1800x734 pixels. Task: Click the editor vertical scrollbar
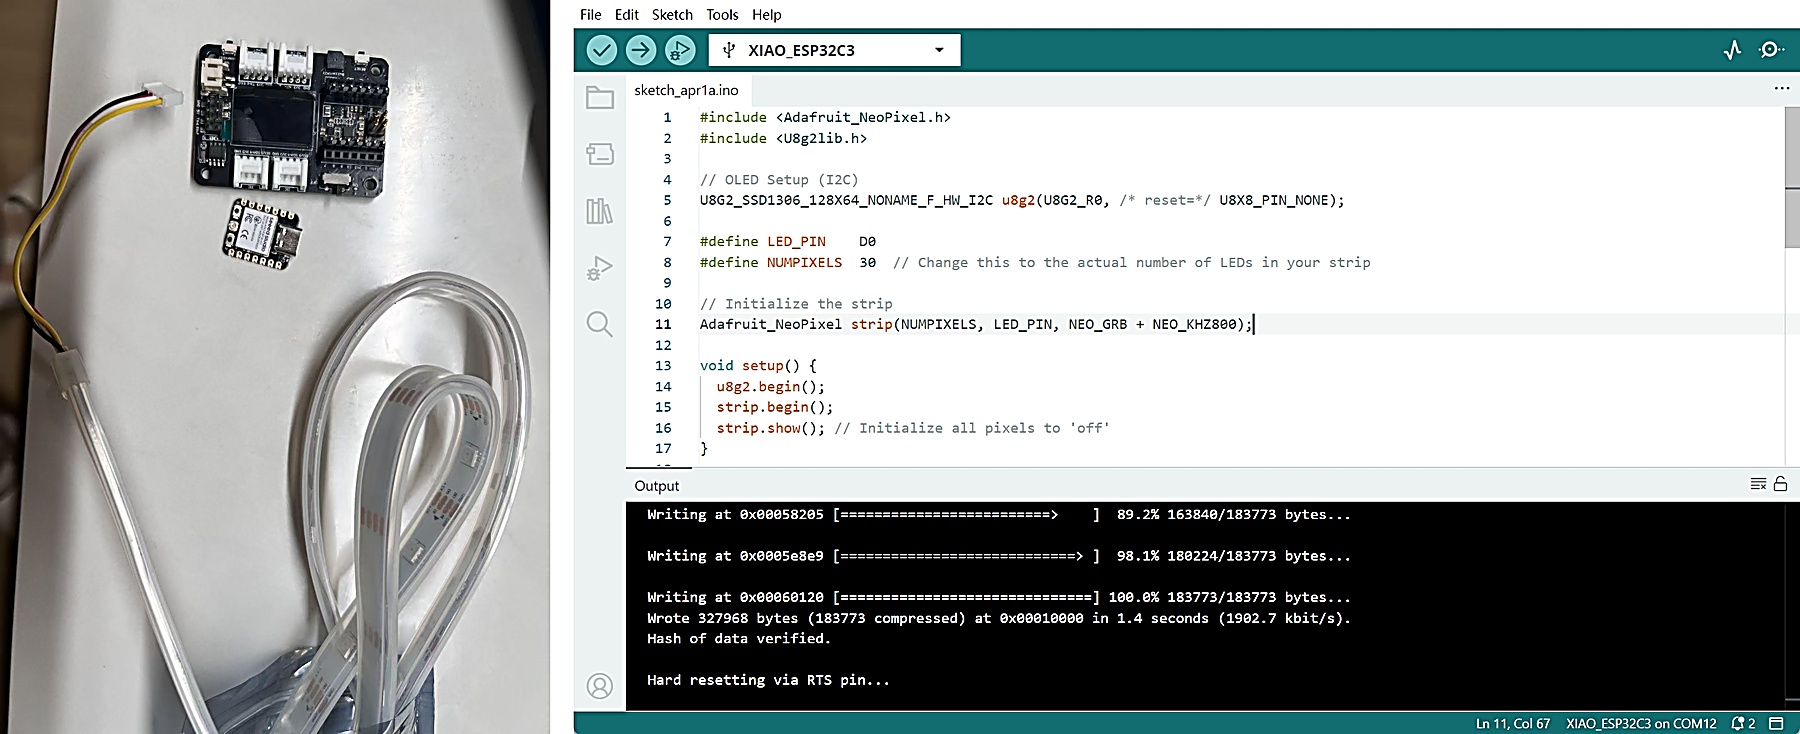(x=1792, y=177)
